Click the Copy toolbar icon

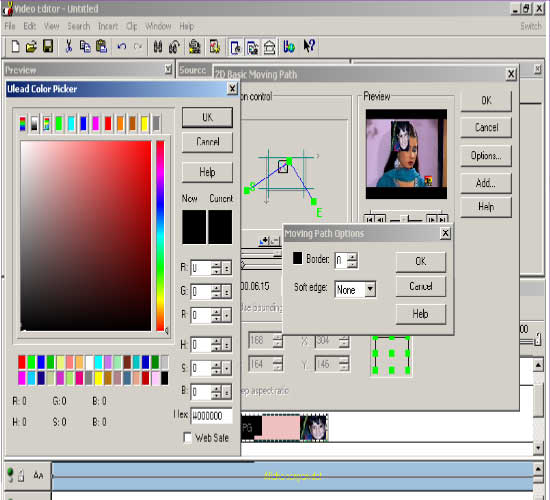85,47
